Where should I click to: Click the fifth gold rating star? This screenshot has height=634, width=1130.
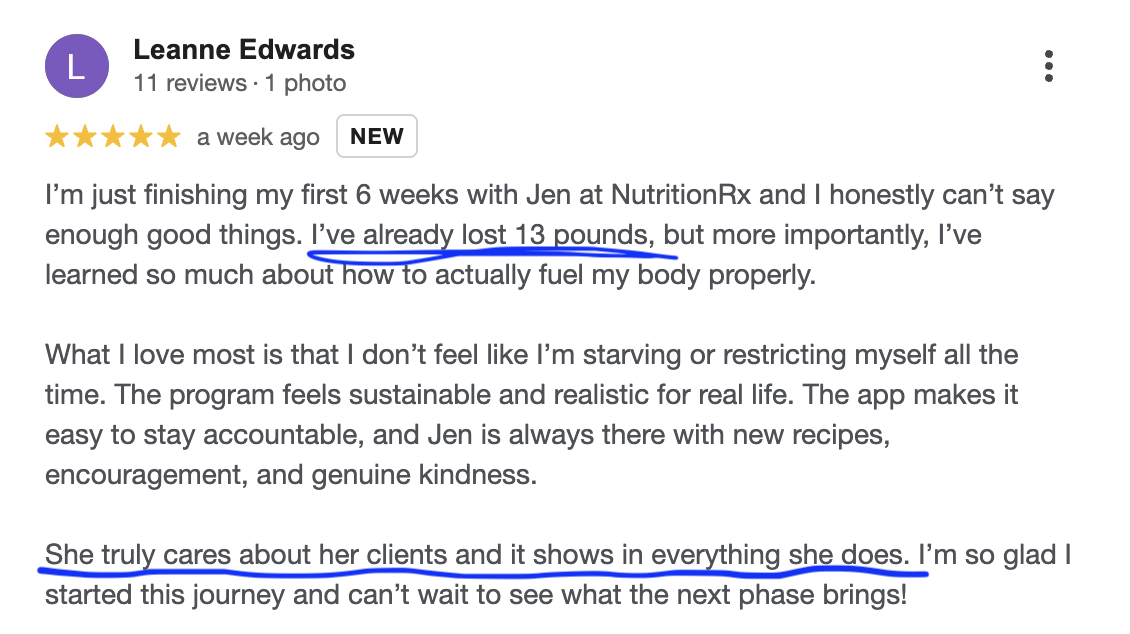tap(169, 136)
